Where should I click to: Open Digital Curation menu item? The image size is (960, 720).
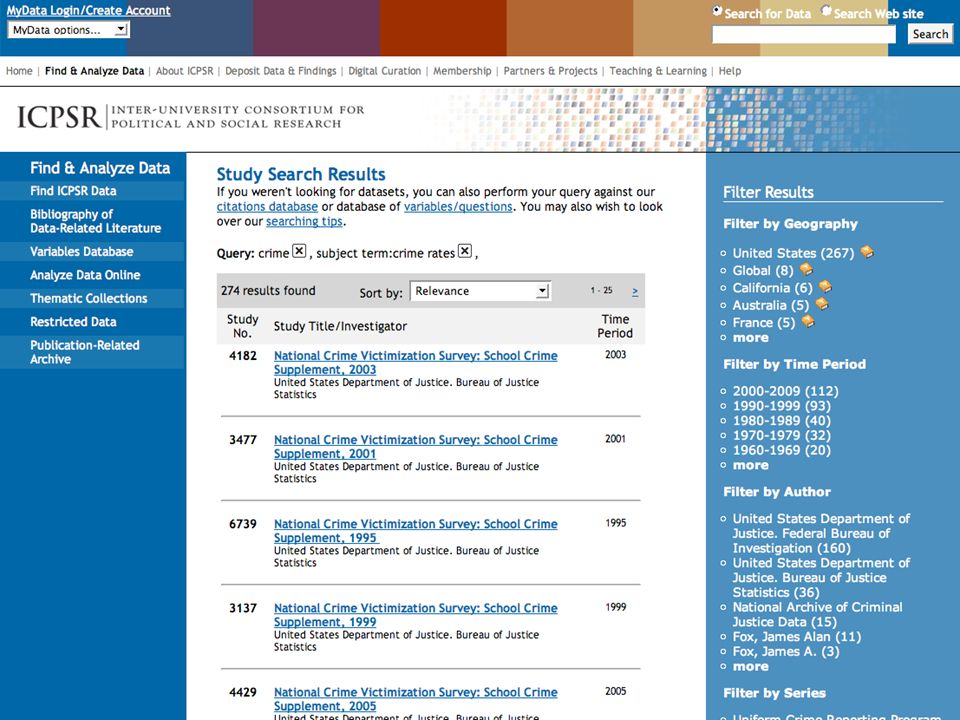pos(384,71)
